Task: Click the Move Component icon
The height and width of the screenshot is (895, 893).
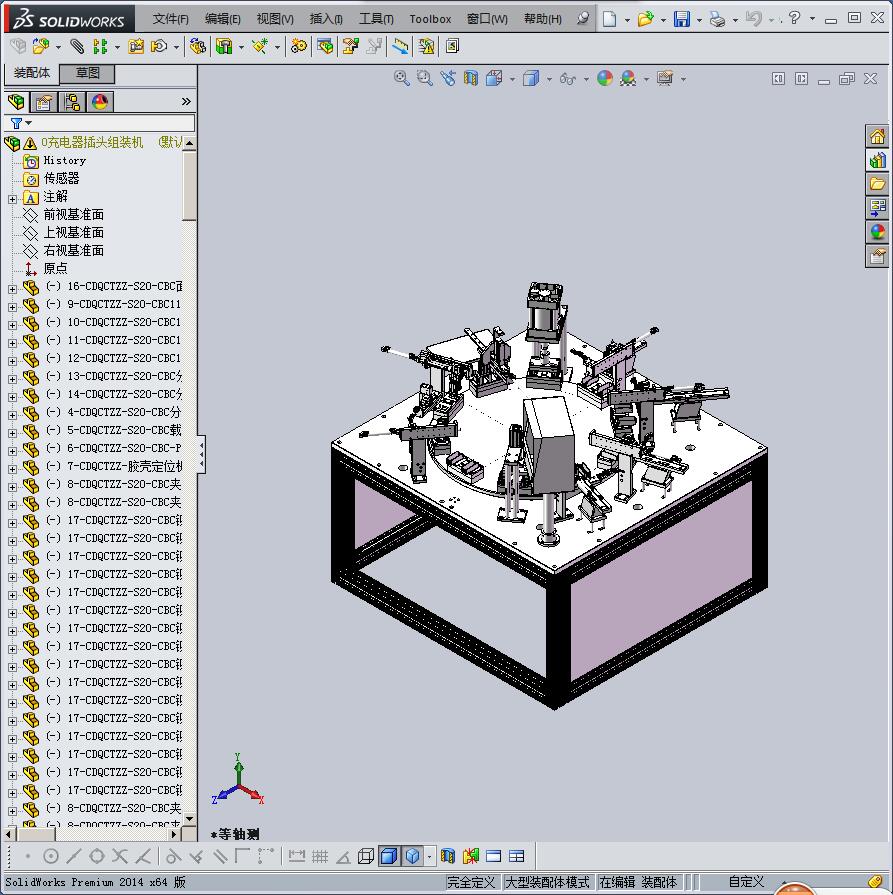Action: tap(198, 46)
